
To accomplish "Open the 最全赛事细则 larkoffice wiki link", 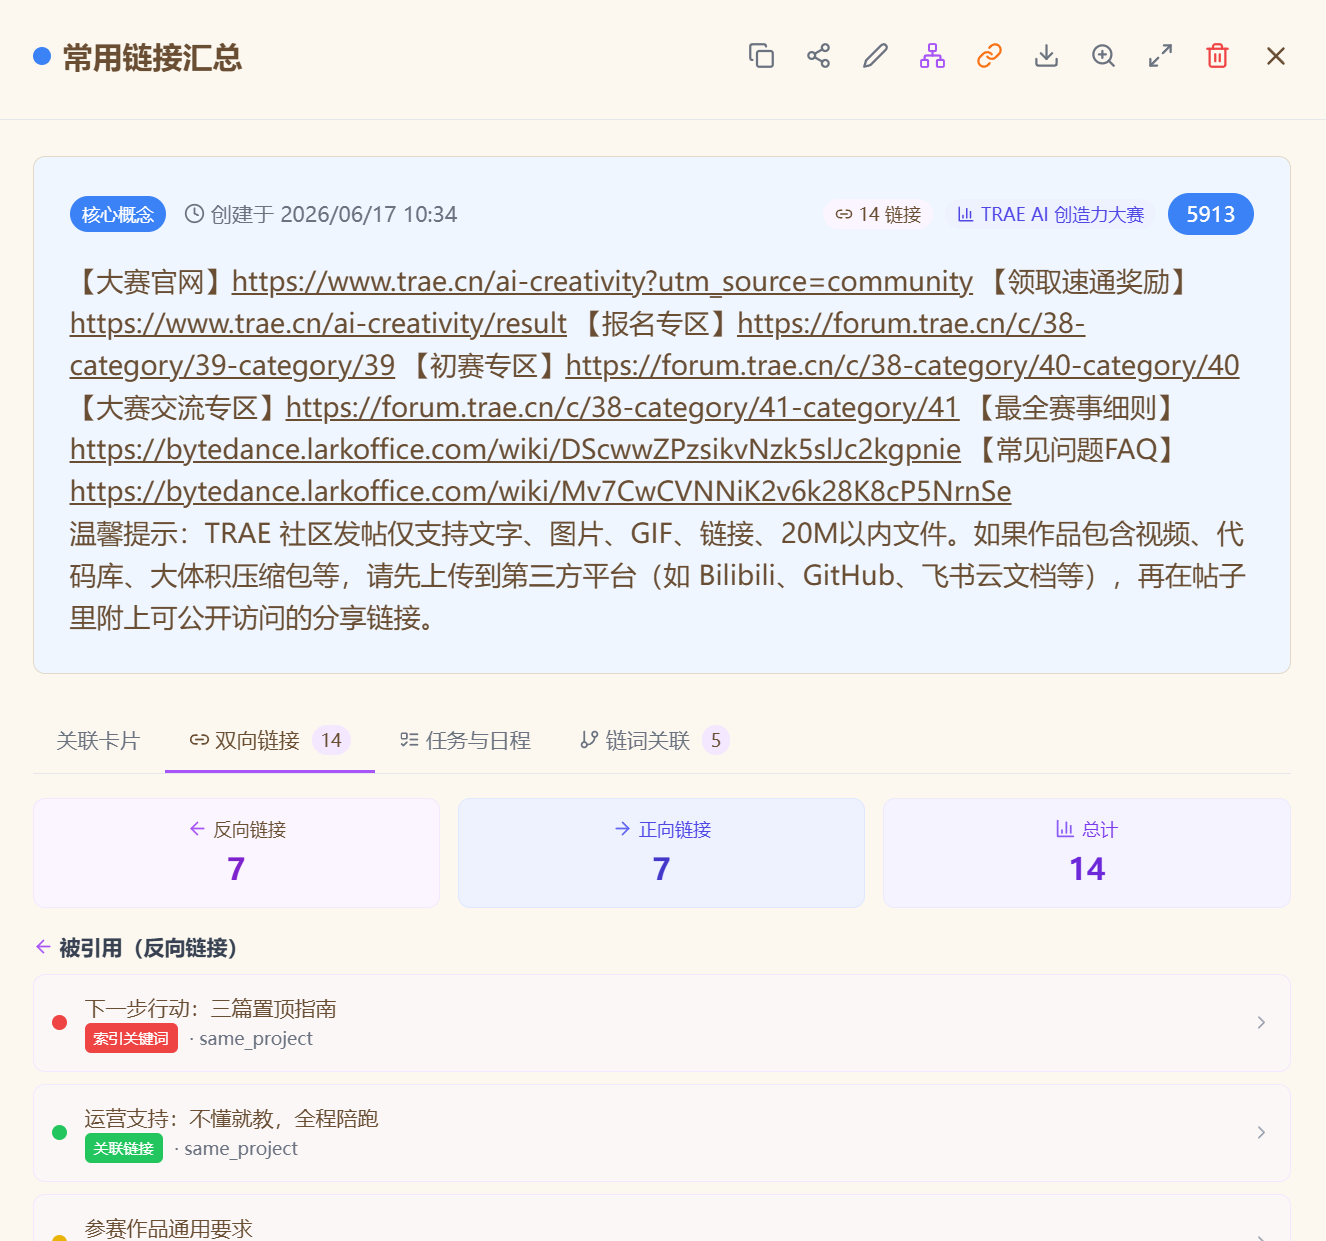I will tap(515, 450).
